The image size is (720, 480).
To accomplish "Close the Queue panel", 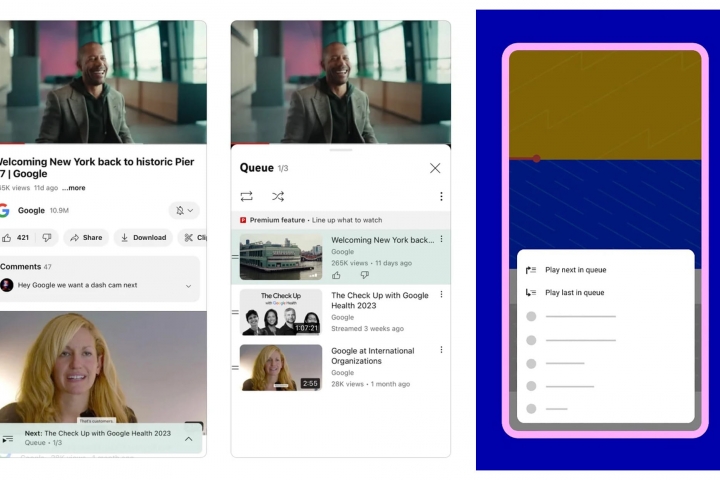I will (x=435, y=168).
